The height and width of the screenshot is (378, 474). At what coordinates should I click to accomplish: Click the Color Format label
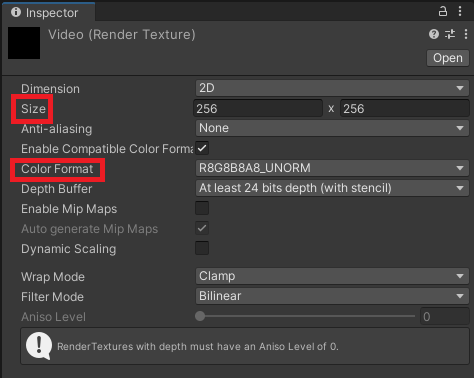[x=57, y=169]
